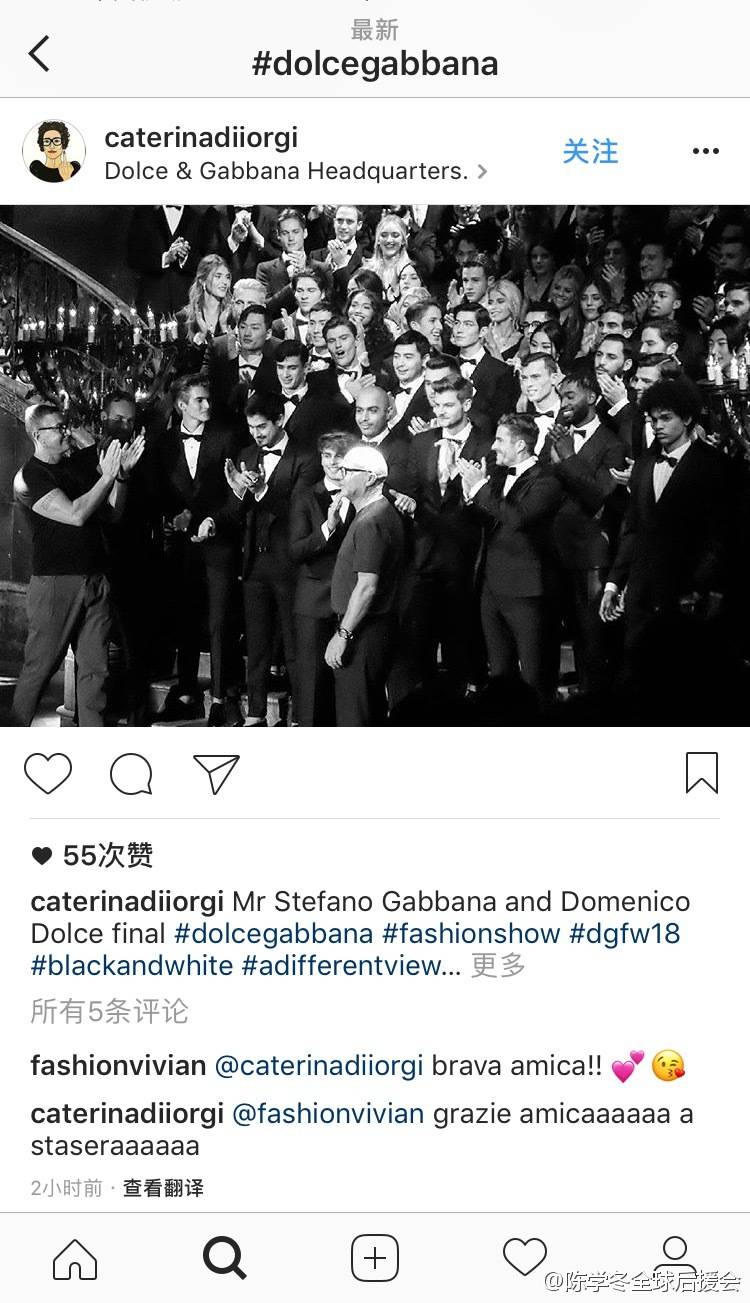Follow caterinadiiorgi with the 关注 button
Viewport: 750px width, 1303px height.
(x=590, y=152)
